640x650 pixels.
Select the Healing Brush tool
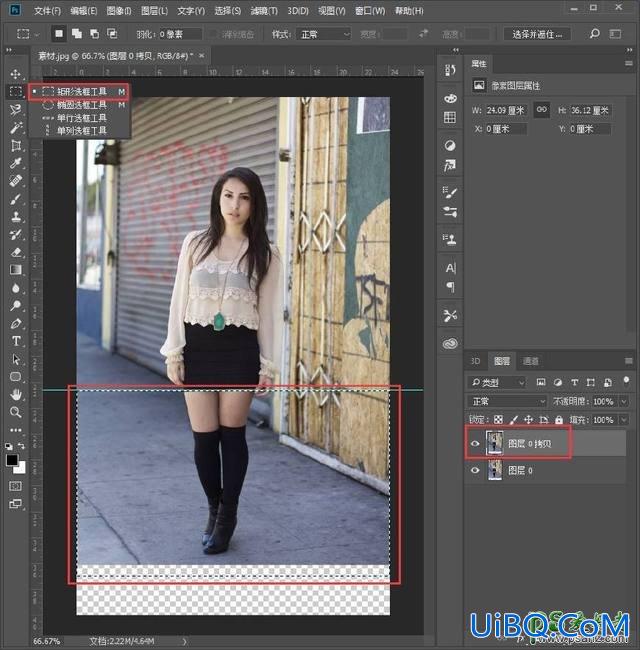(x=16, y=181)
